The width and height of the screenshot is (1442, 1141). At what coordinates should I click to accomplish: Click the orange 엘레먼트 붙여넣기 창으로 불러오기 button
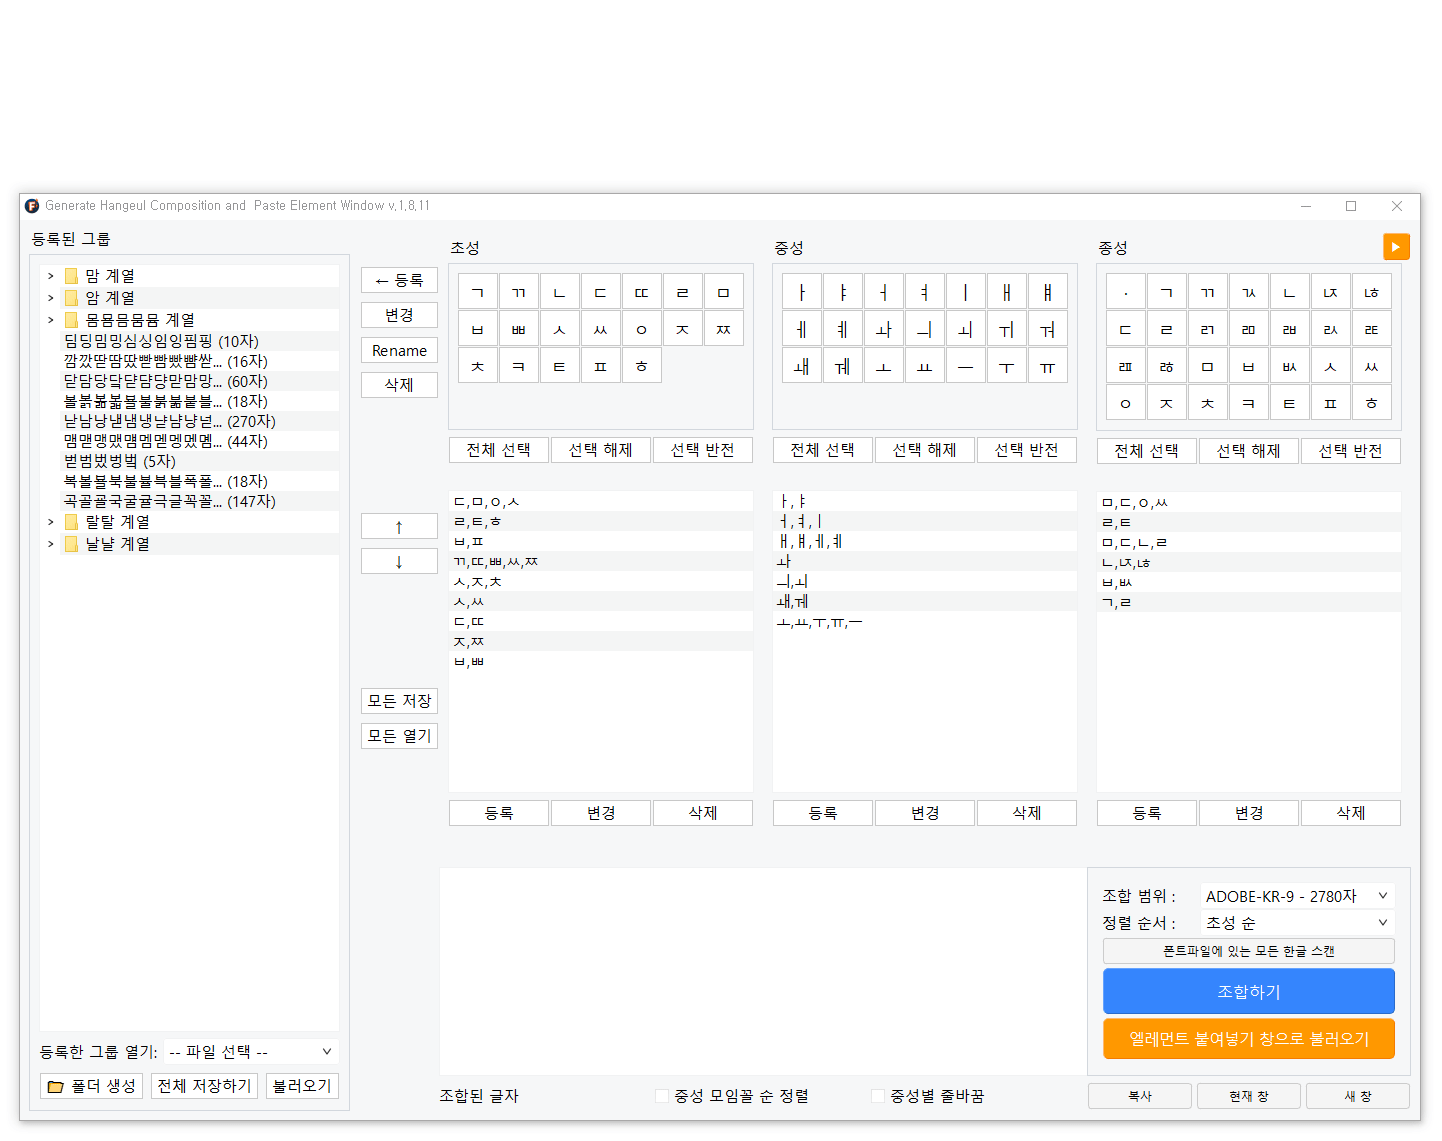tap(1249, 1038)
